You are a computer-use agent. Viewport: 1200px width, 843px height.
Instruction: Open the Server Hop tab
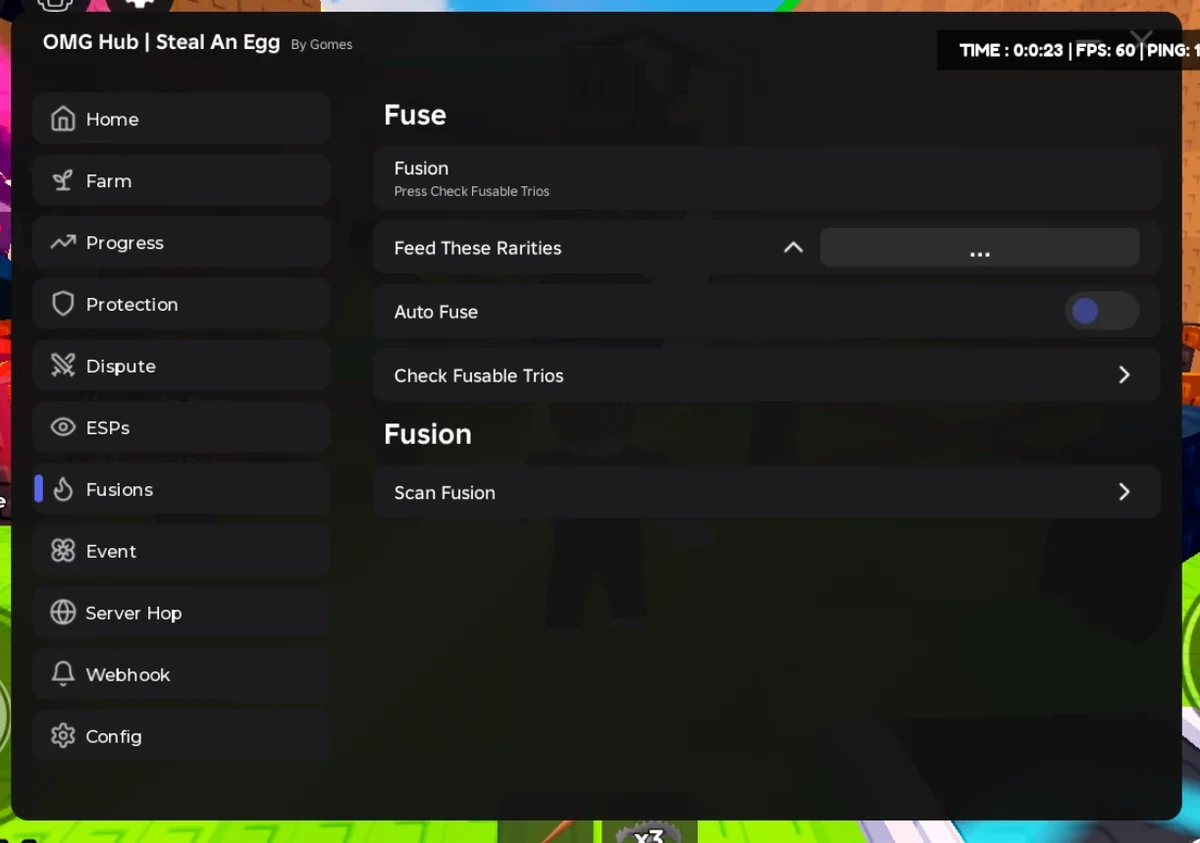[181, 613]
